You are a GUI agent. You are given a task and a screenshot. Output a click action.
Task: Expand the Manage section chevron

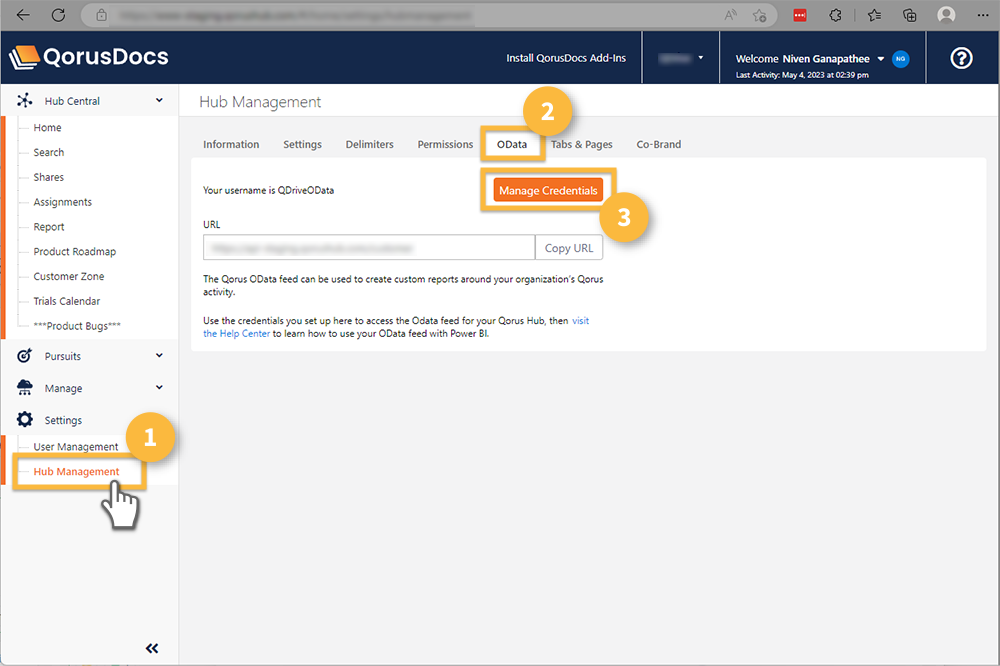tap(159, 387)
